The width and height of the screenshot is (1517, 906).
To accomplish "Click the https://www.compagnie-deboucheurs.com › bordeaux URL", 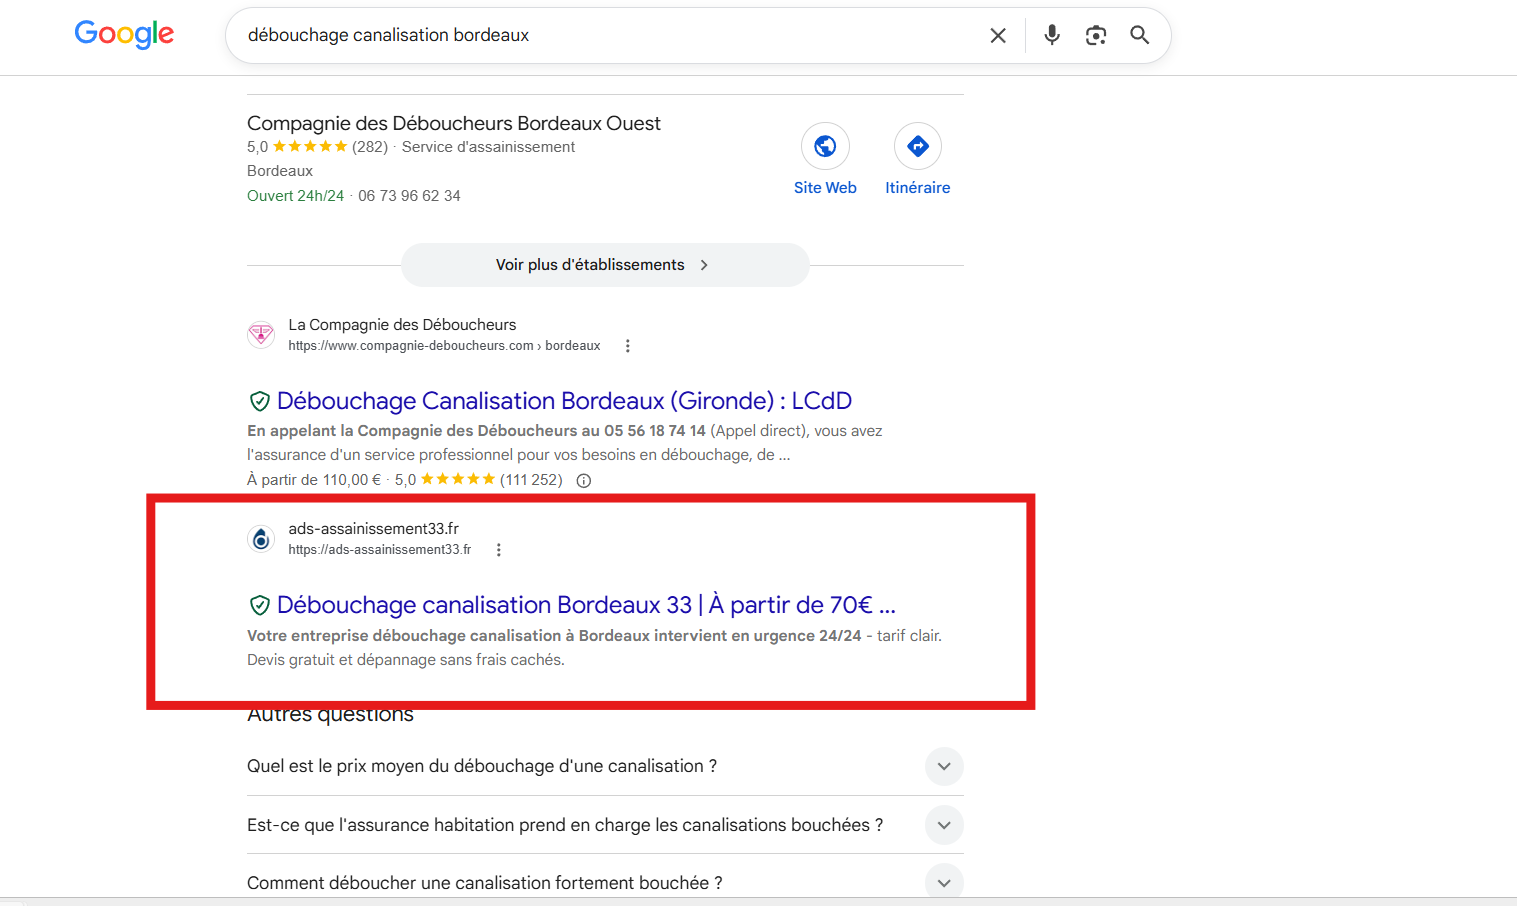I will point(444,346).
